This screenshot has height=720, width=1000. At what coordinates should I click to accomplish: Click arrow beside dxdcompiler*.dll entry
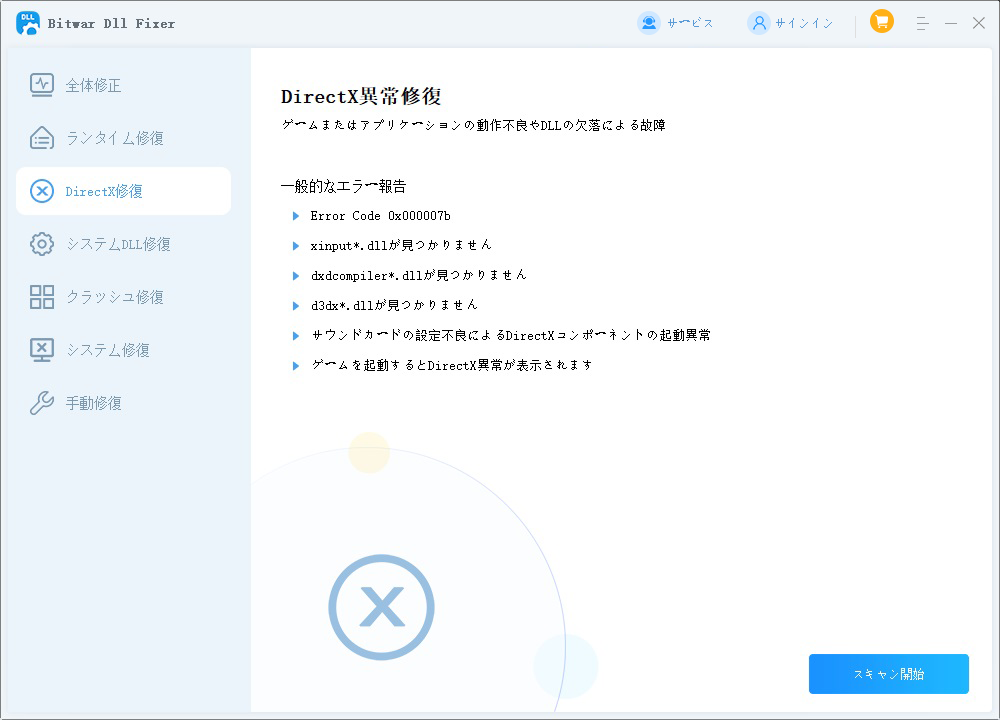tap(296, 276)
